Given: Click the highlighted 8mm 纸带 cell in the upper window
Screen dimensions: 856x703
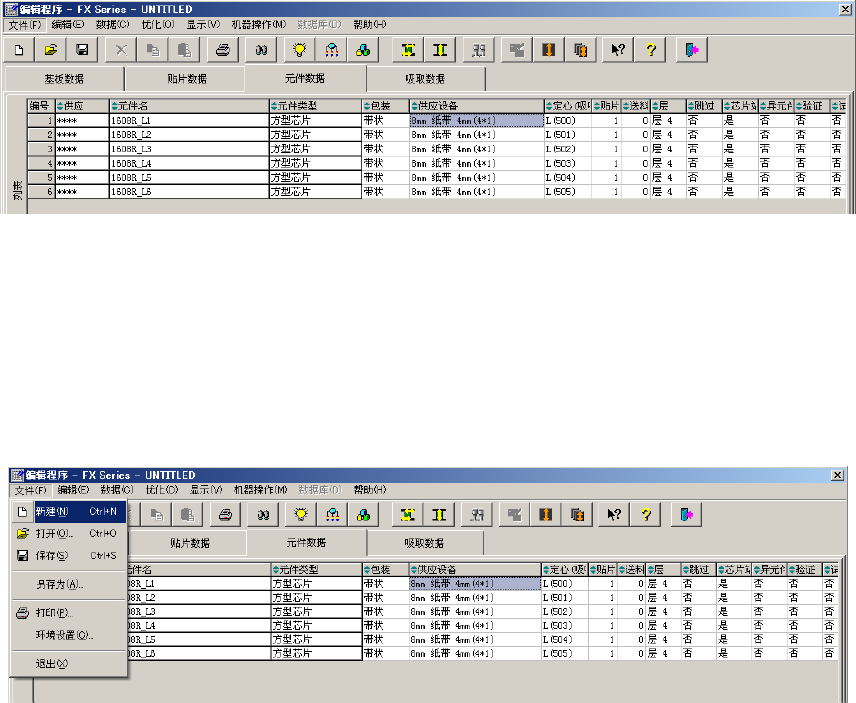Looking at the screenshot, I should [x=477, y=121].
